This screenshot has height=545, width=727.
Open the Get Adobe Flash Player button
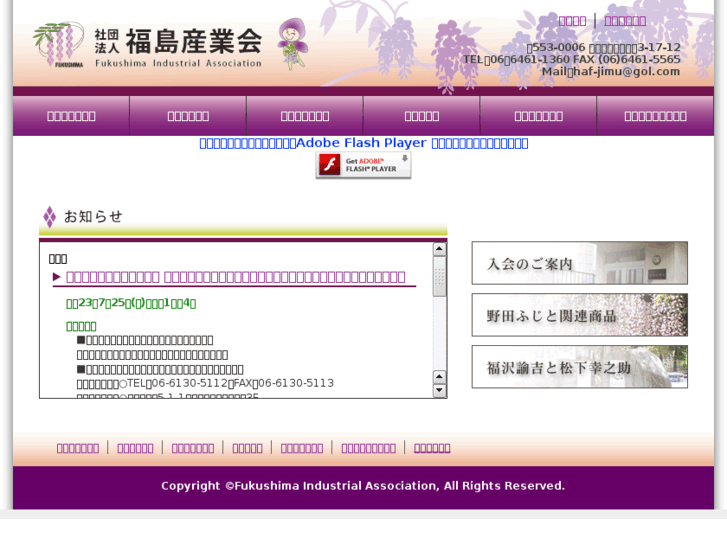tap(364, 165)
